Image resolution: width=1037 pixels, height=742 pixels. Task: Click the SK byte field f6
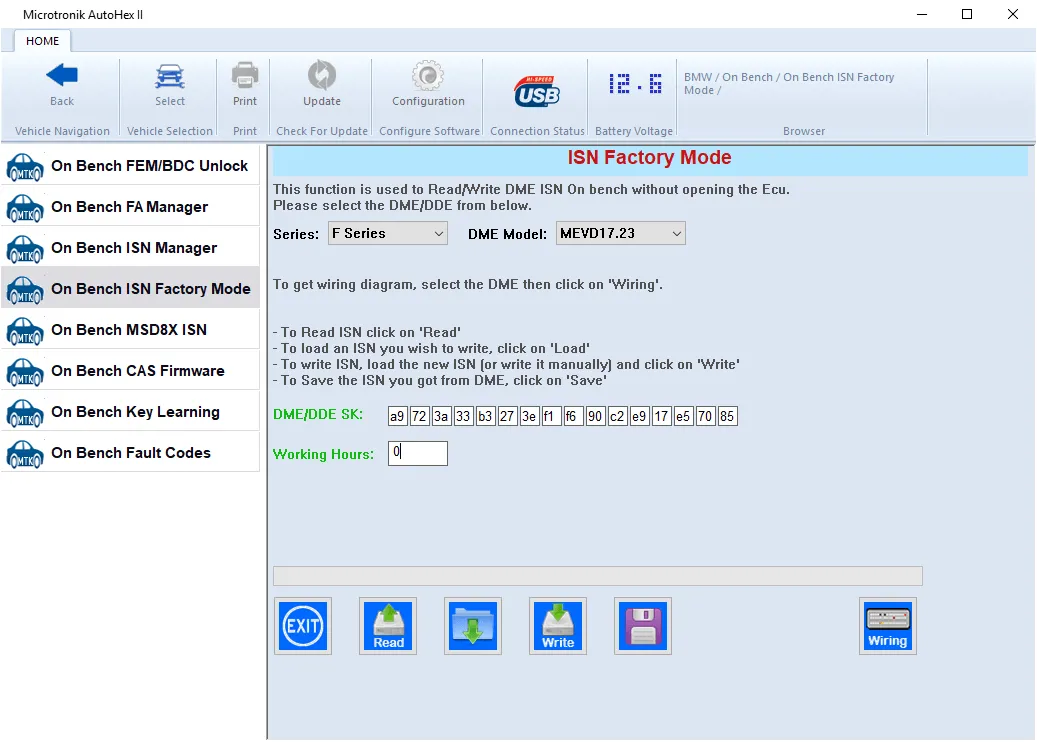(573, 416)
